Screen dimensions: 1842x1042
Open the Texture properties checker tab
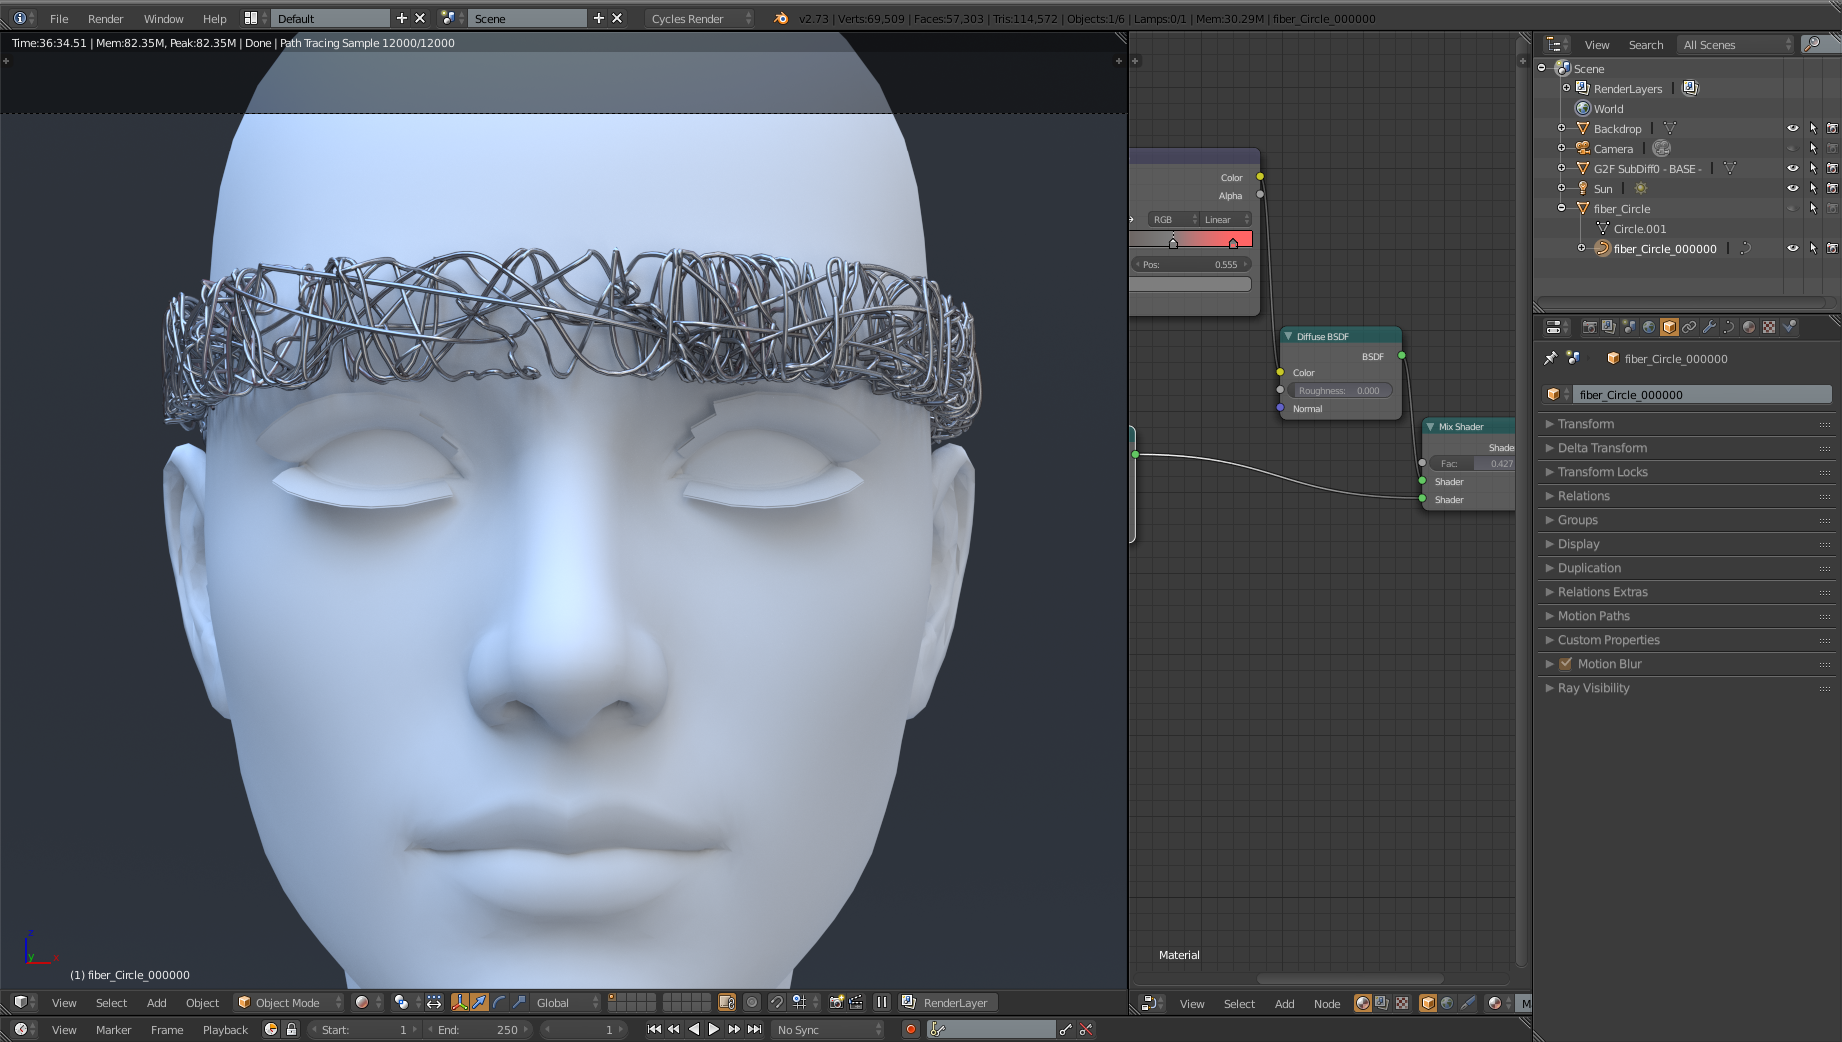[x=1769, y=327]
